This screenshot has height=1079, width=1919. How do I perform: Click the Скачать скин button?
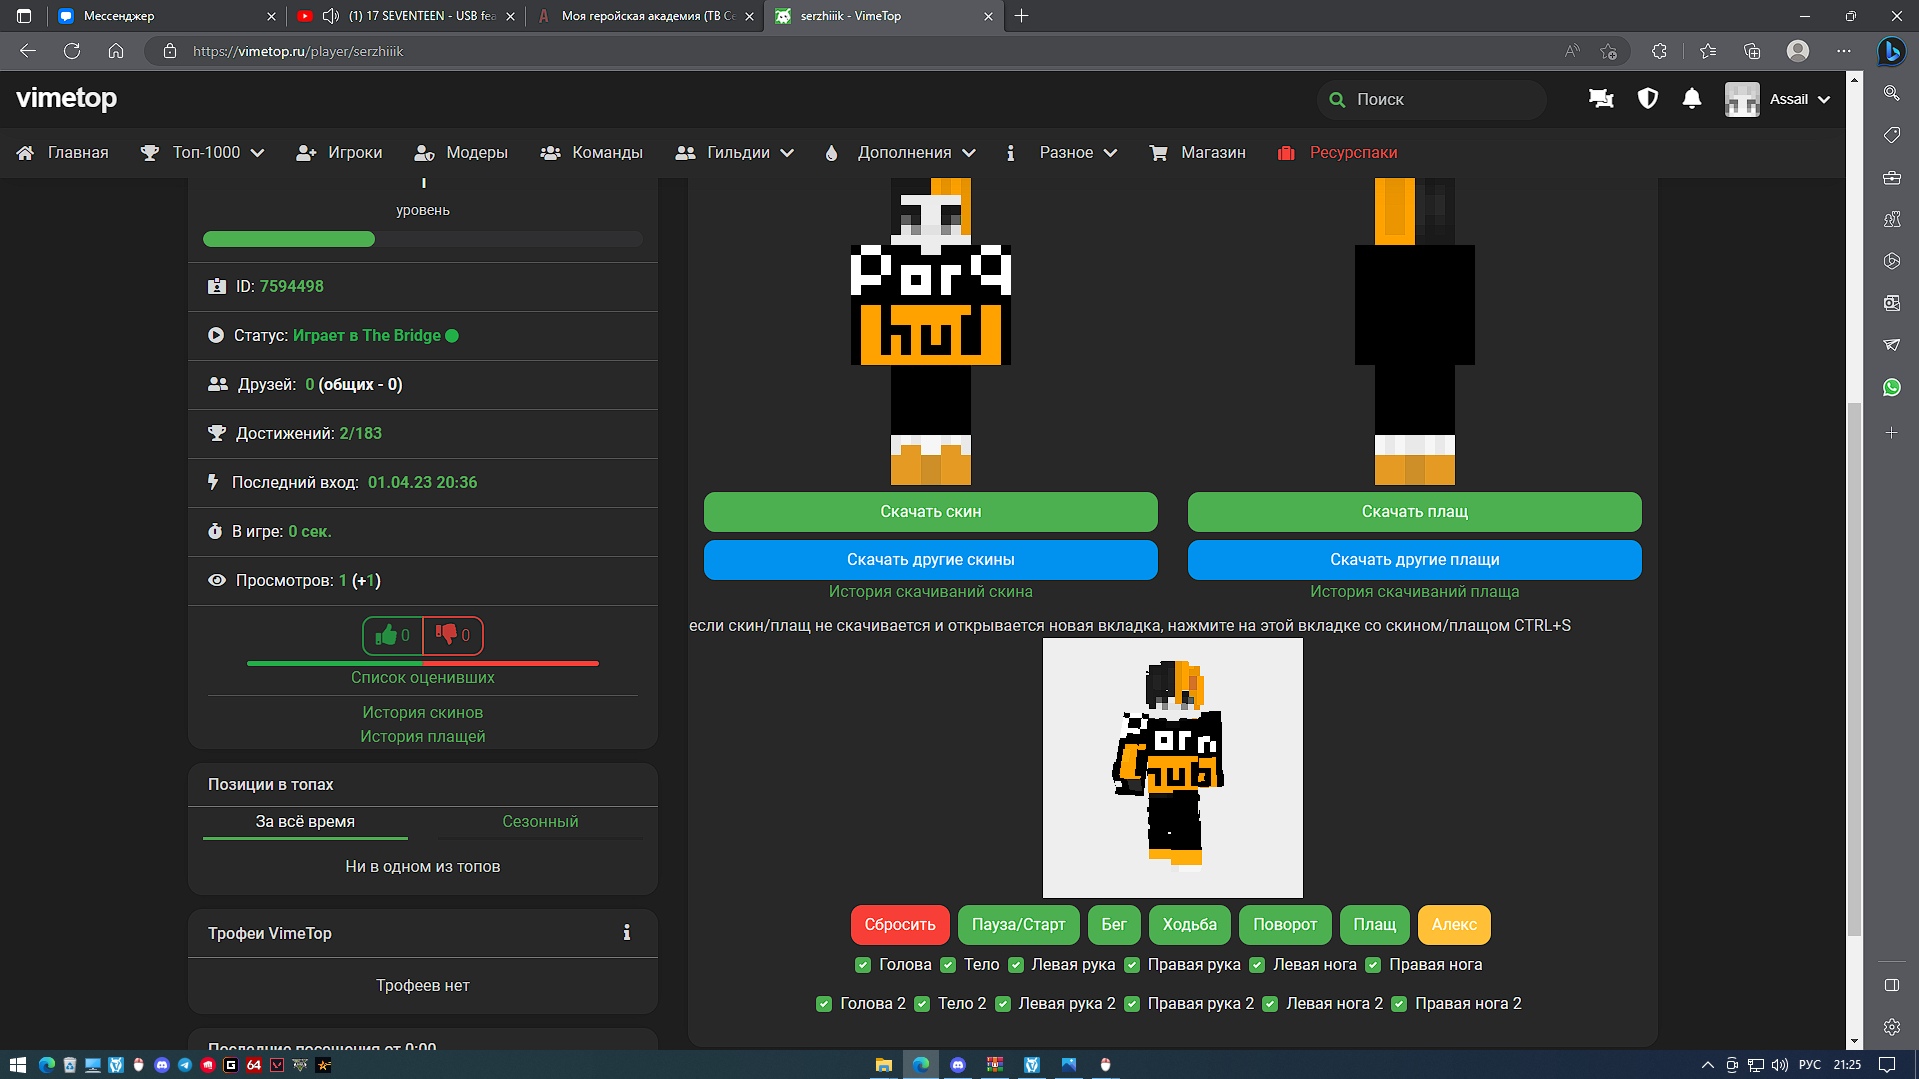pos(930,512)
